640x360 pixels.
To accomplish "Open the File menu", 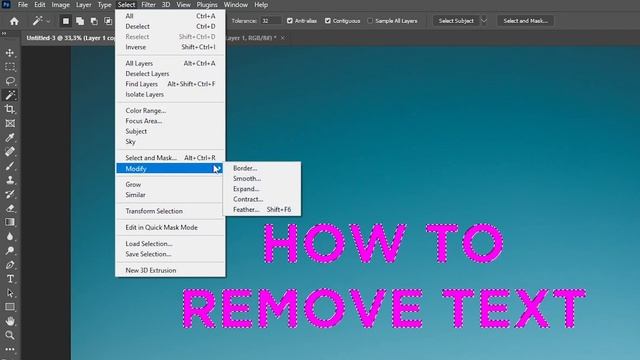I will tap(23, 5).
